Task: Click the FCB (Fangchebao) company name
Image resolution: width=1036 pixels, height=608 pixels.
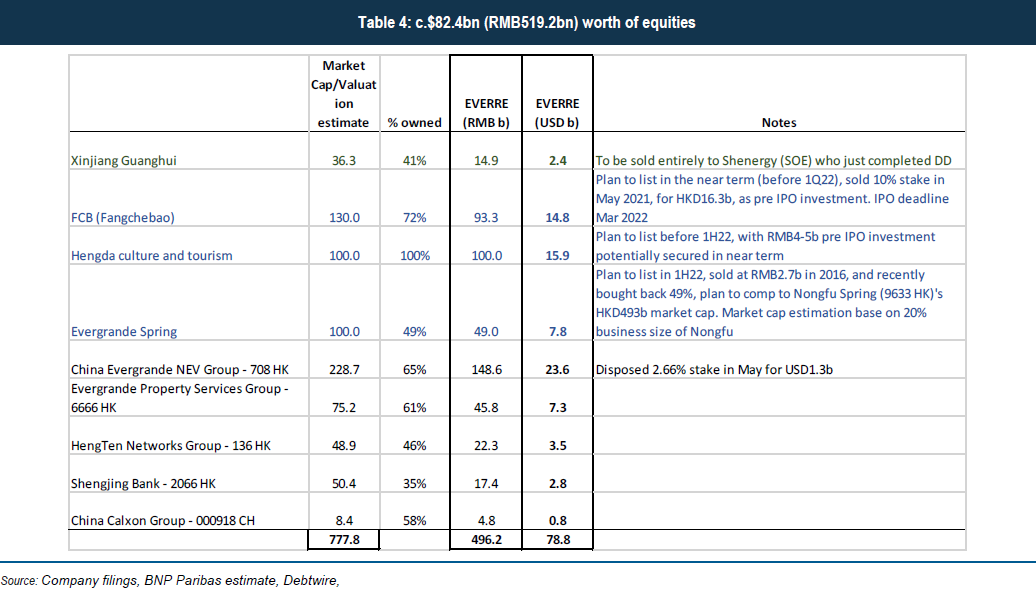Action: click(123, 217)
